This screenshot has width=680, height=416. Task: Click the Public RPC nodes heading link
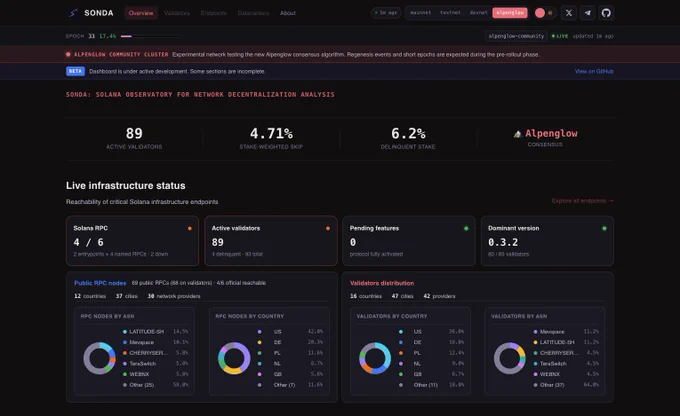(x=100, y=283)
